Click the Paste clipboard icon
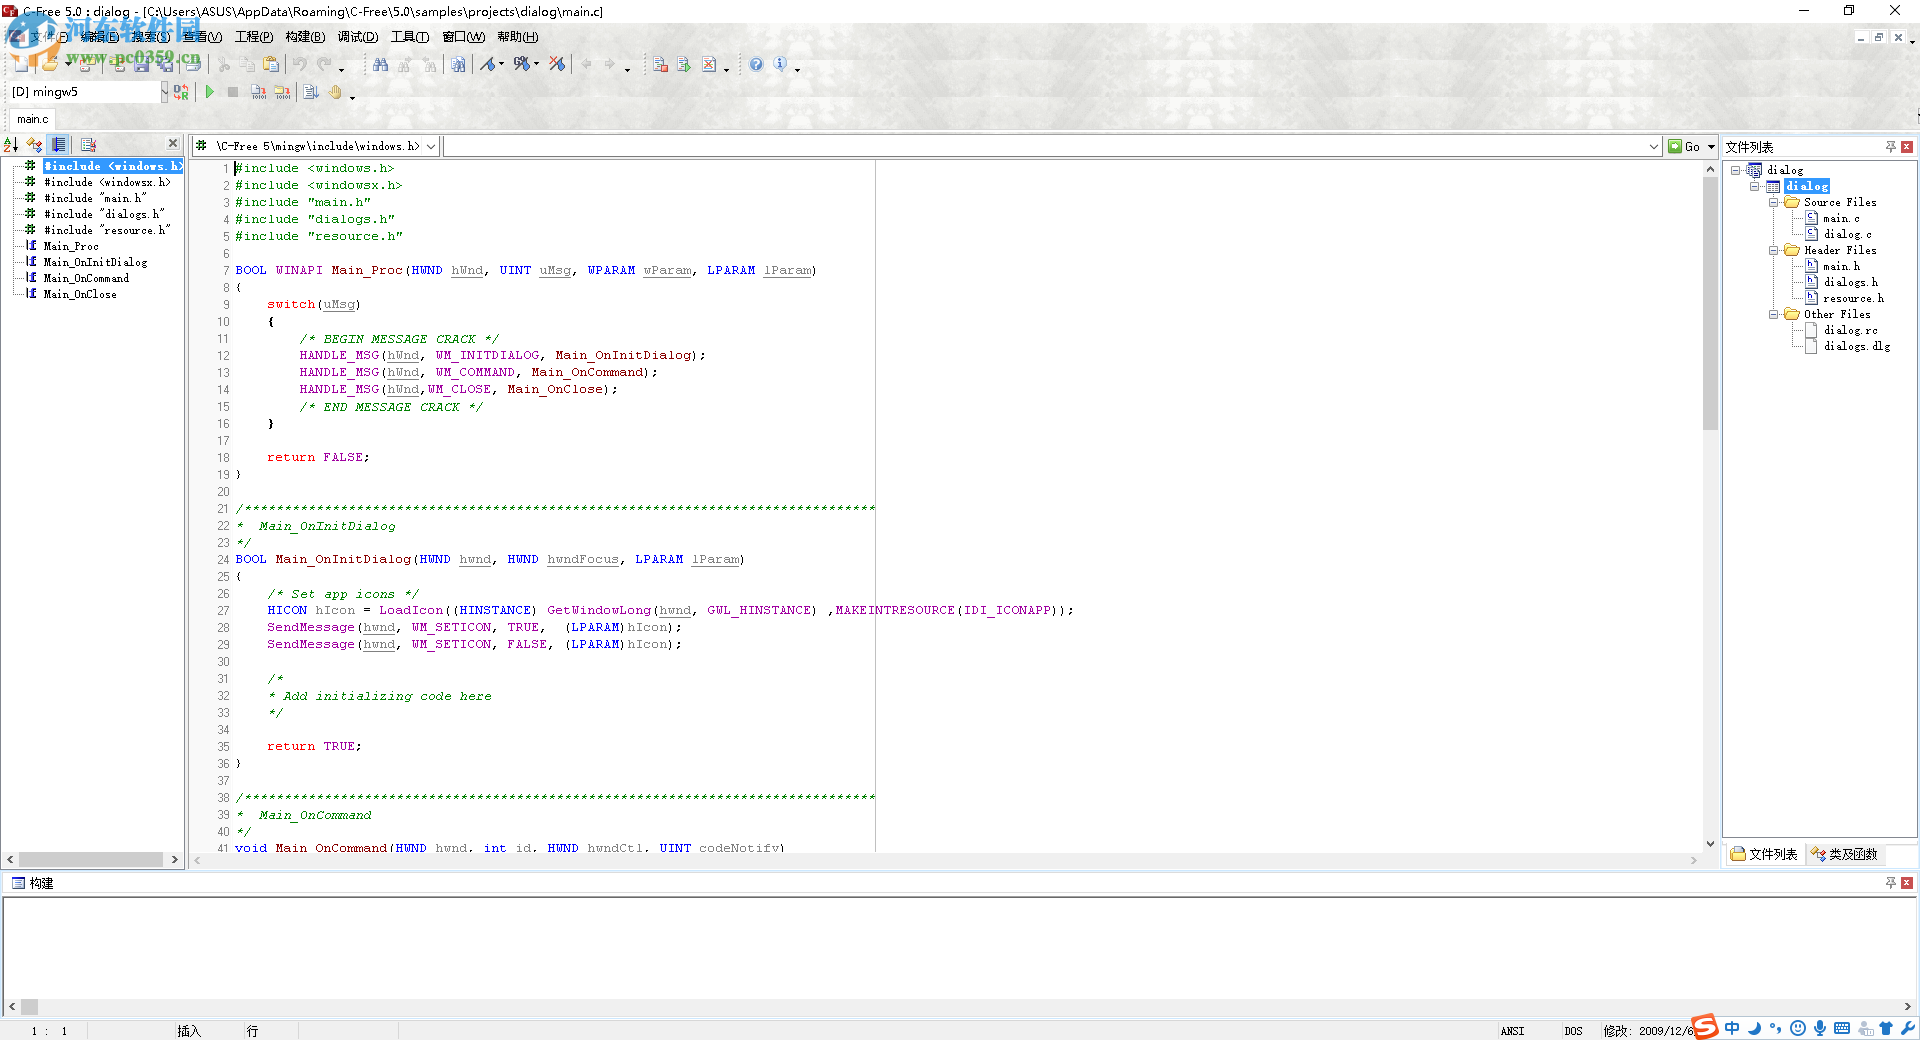The height and width of the screenshot is (1040, 1920). [271, 65]
